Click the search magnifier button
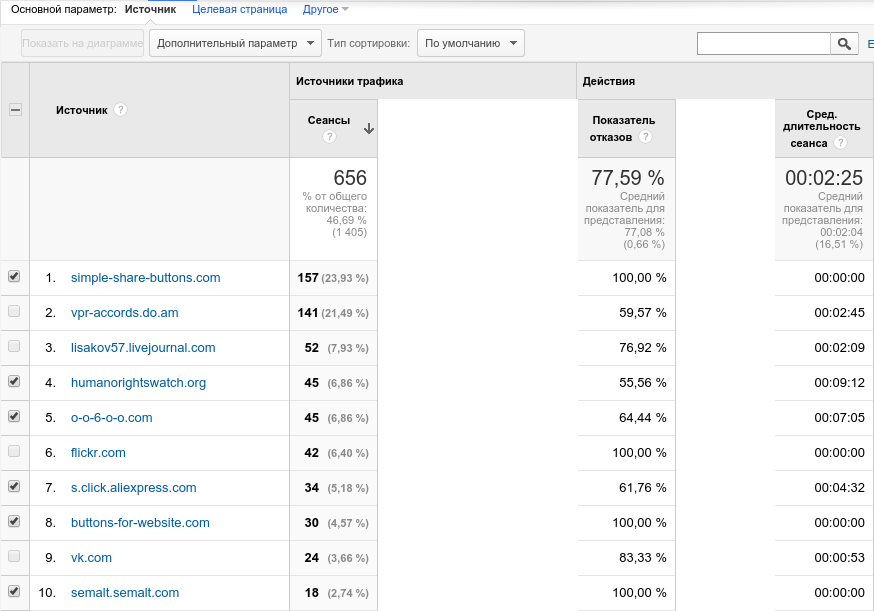 click(x=844, y=43)
